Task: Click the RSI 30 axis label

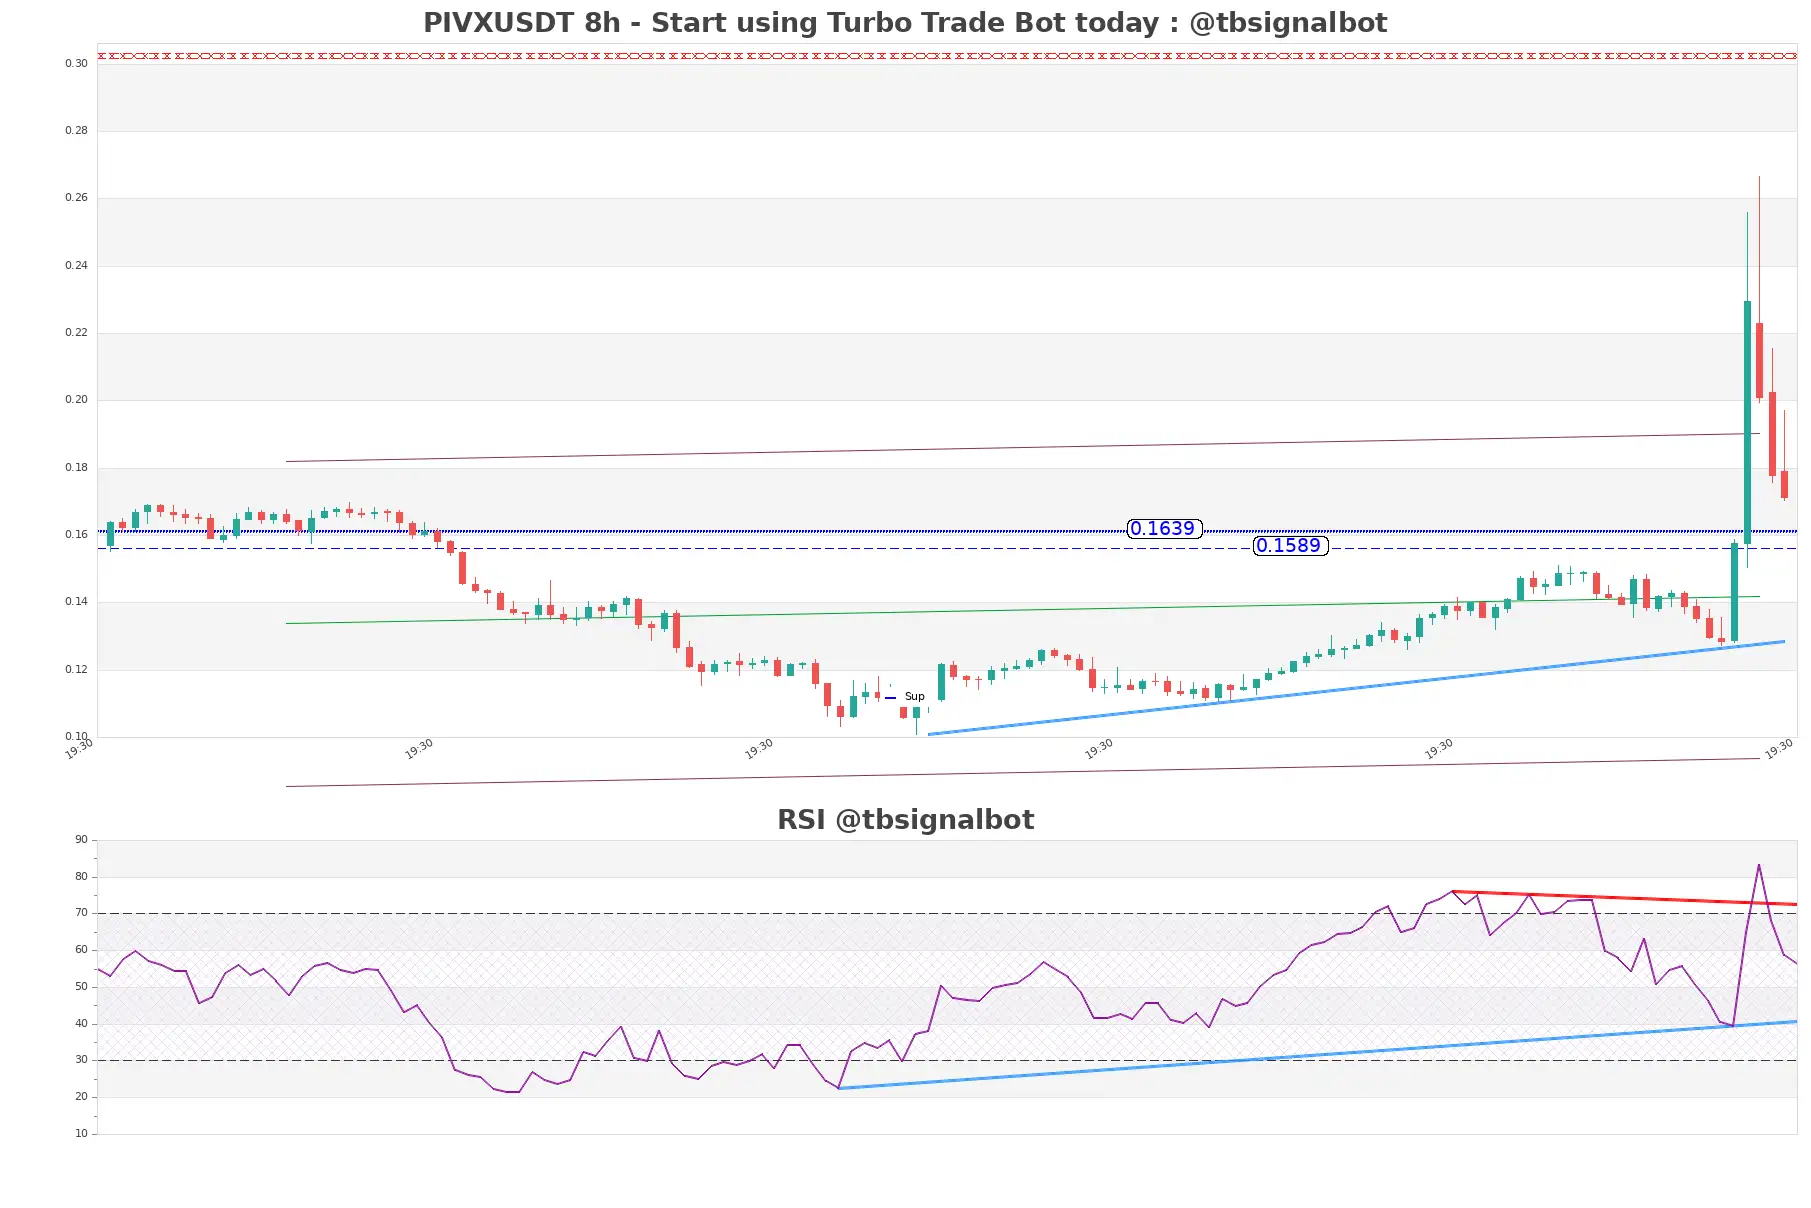Action: (81, 1059)
